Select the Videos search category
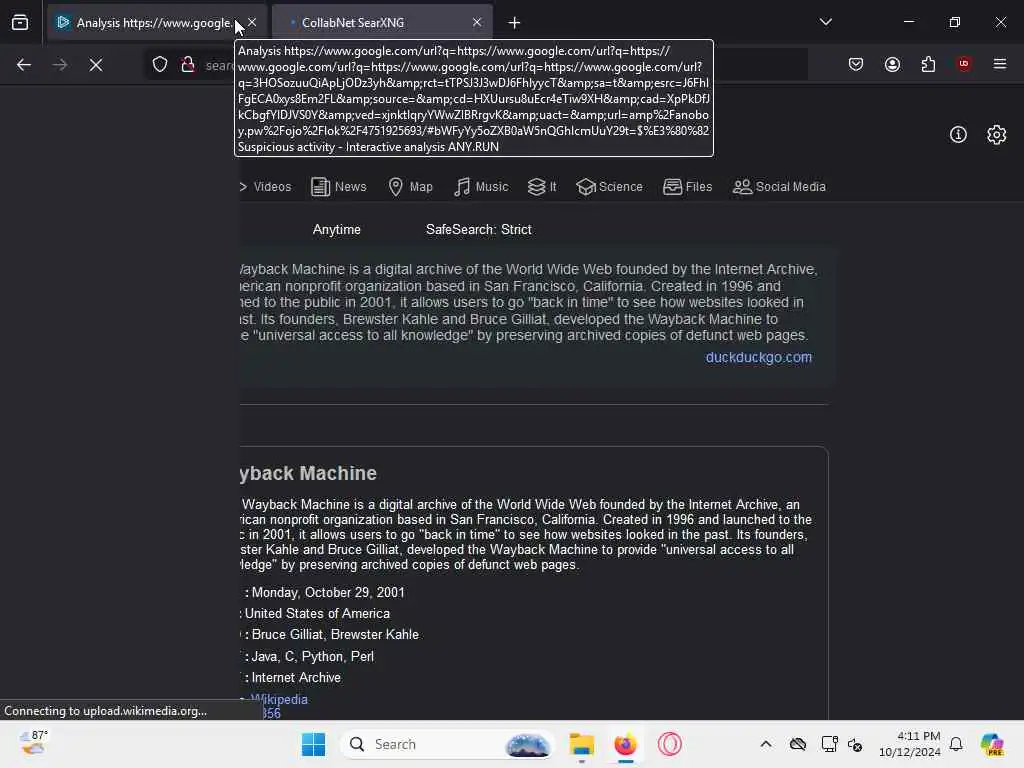The width and height of the screenshot is (1024, 768). point(266,187)
